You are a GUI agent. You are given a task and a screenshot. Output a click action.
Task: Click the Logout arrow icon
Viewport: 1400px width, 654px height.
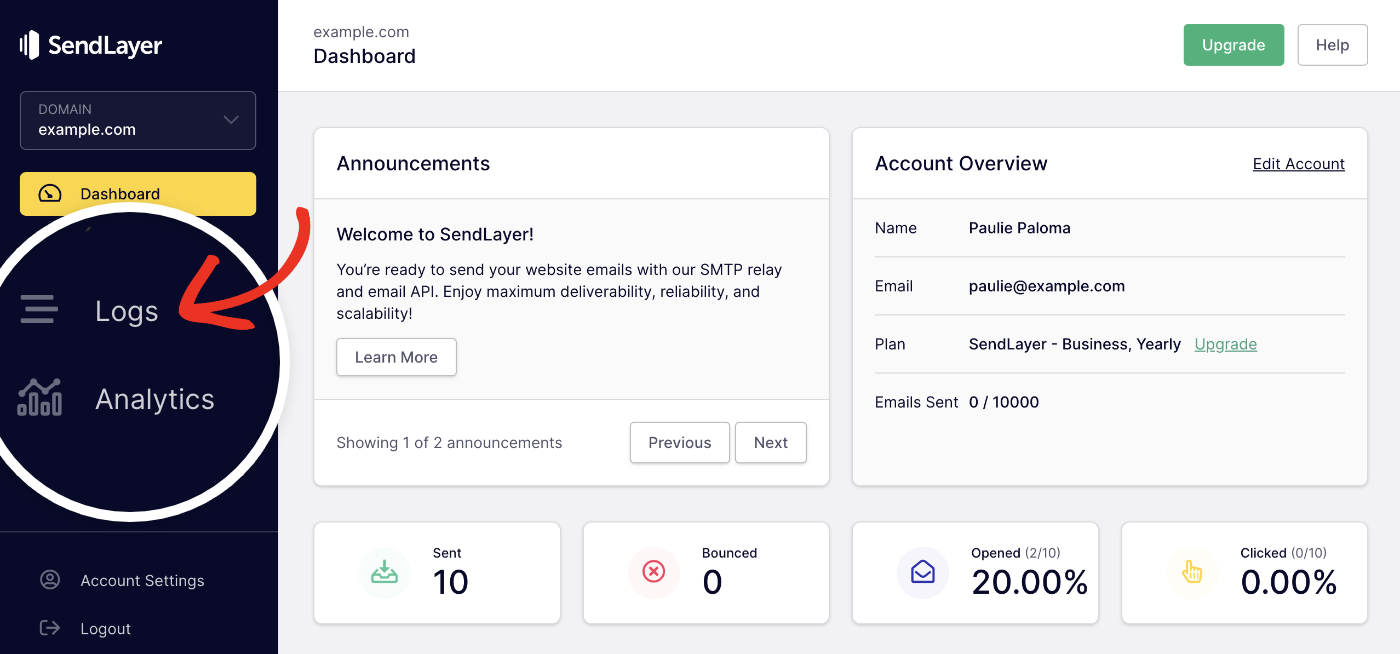point(50,628)
